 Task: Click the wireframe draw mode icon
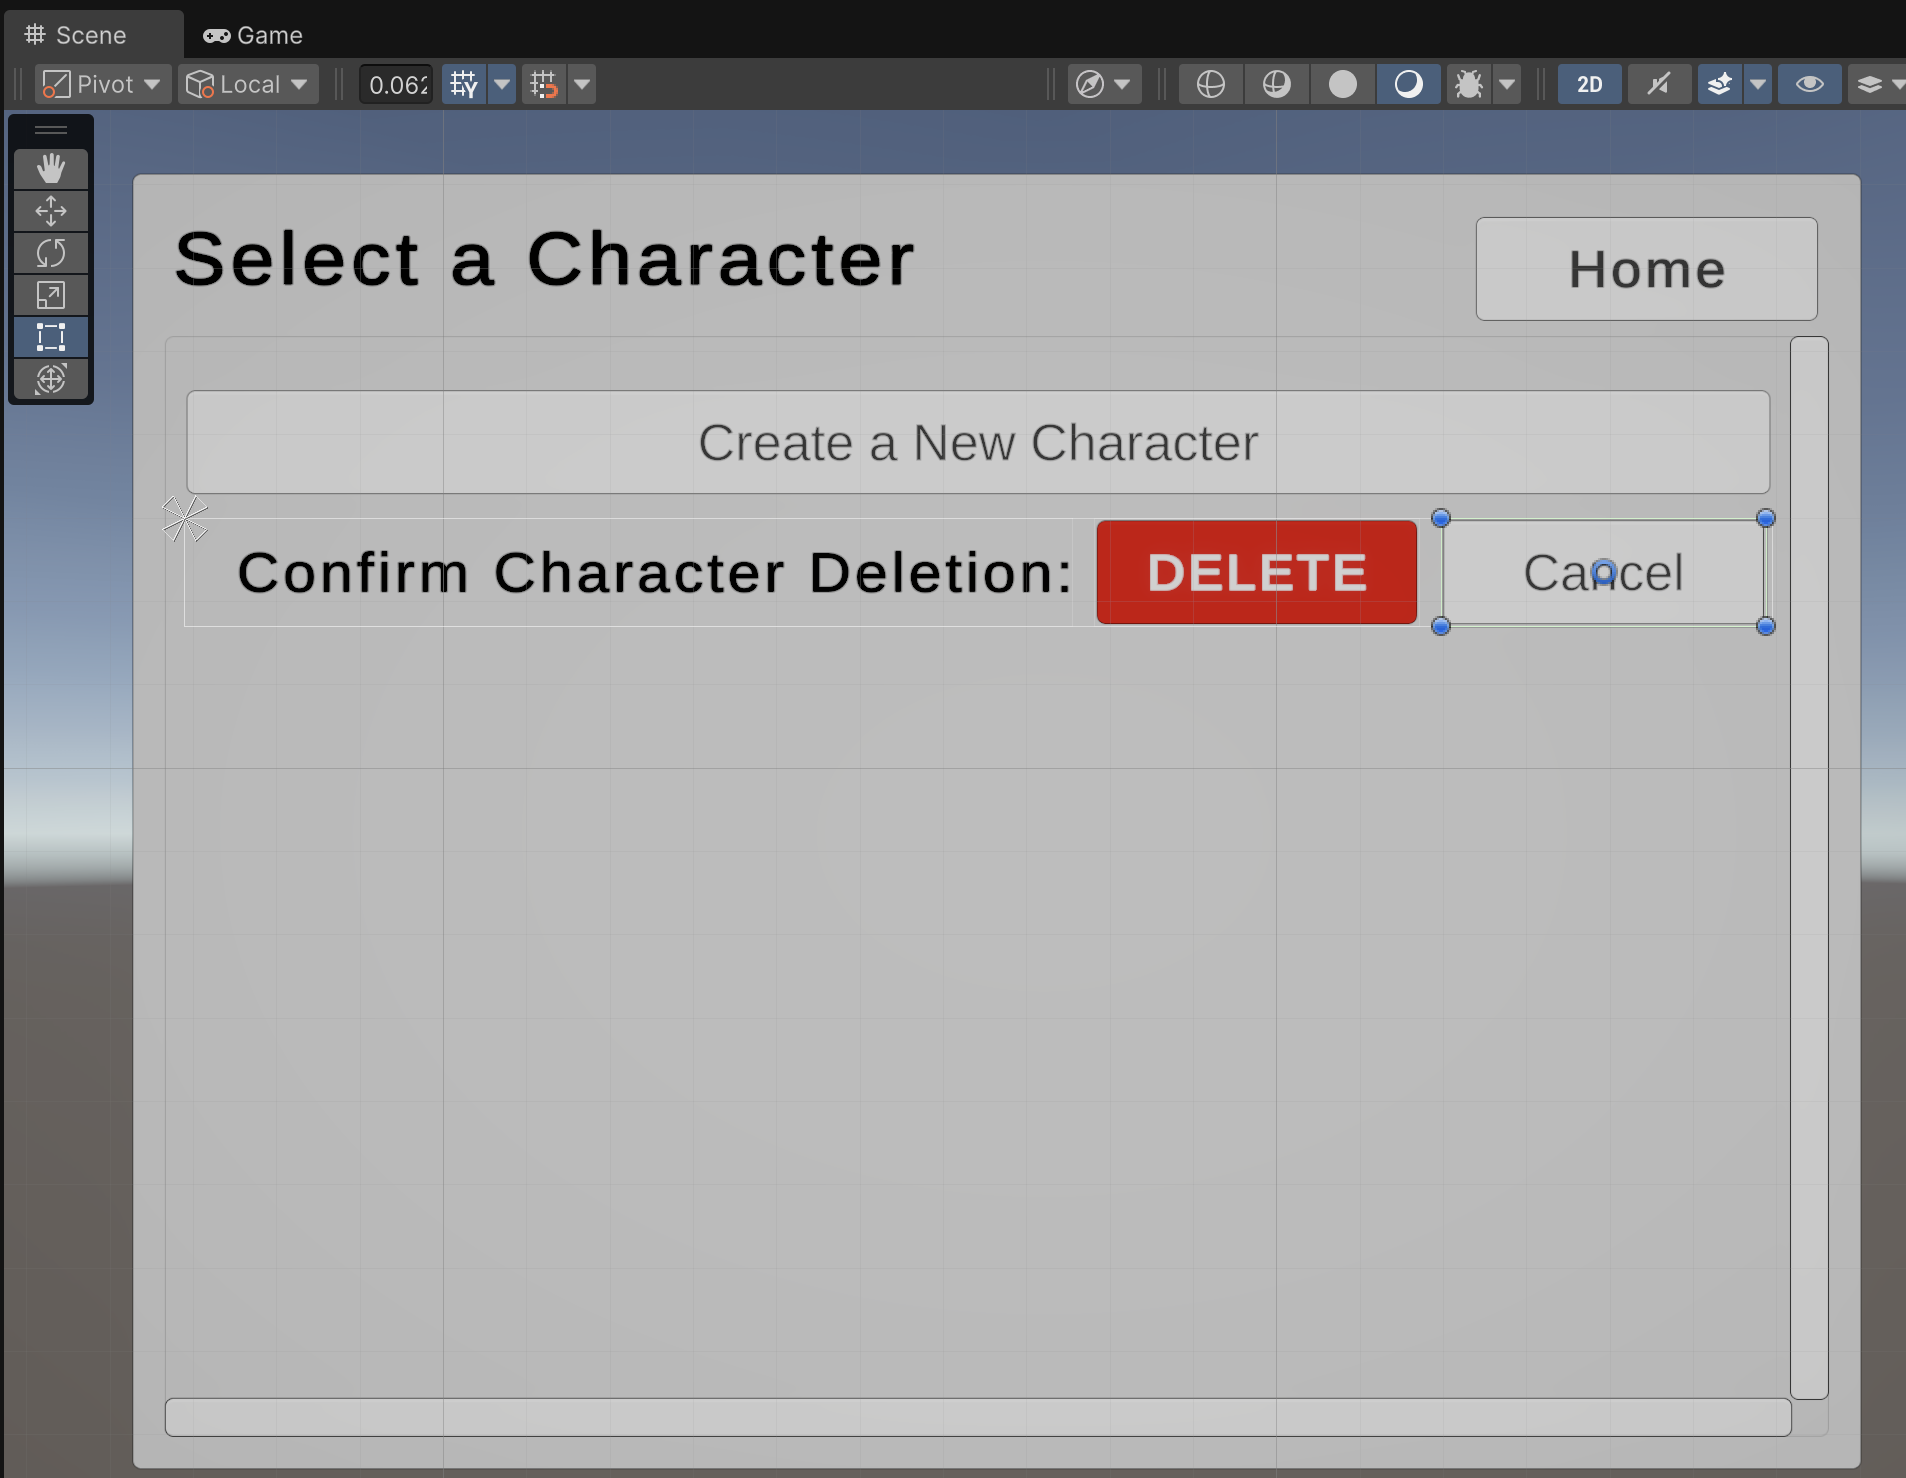point(1210,85)
